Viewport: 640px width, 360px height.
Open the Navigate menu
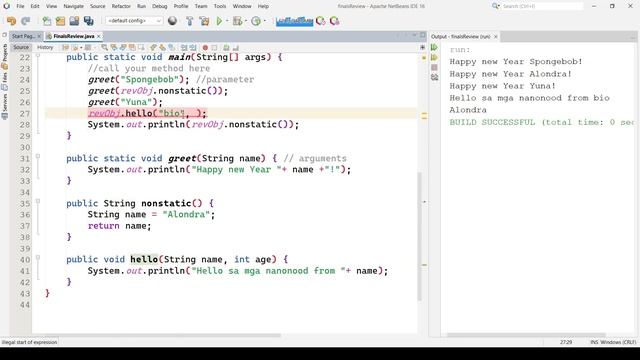[73, 6]
